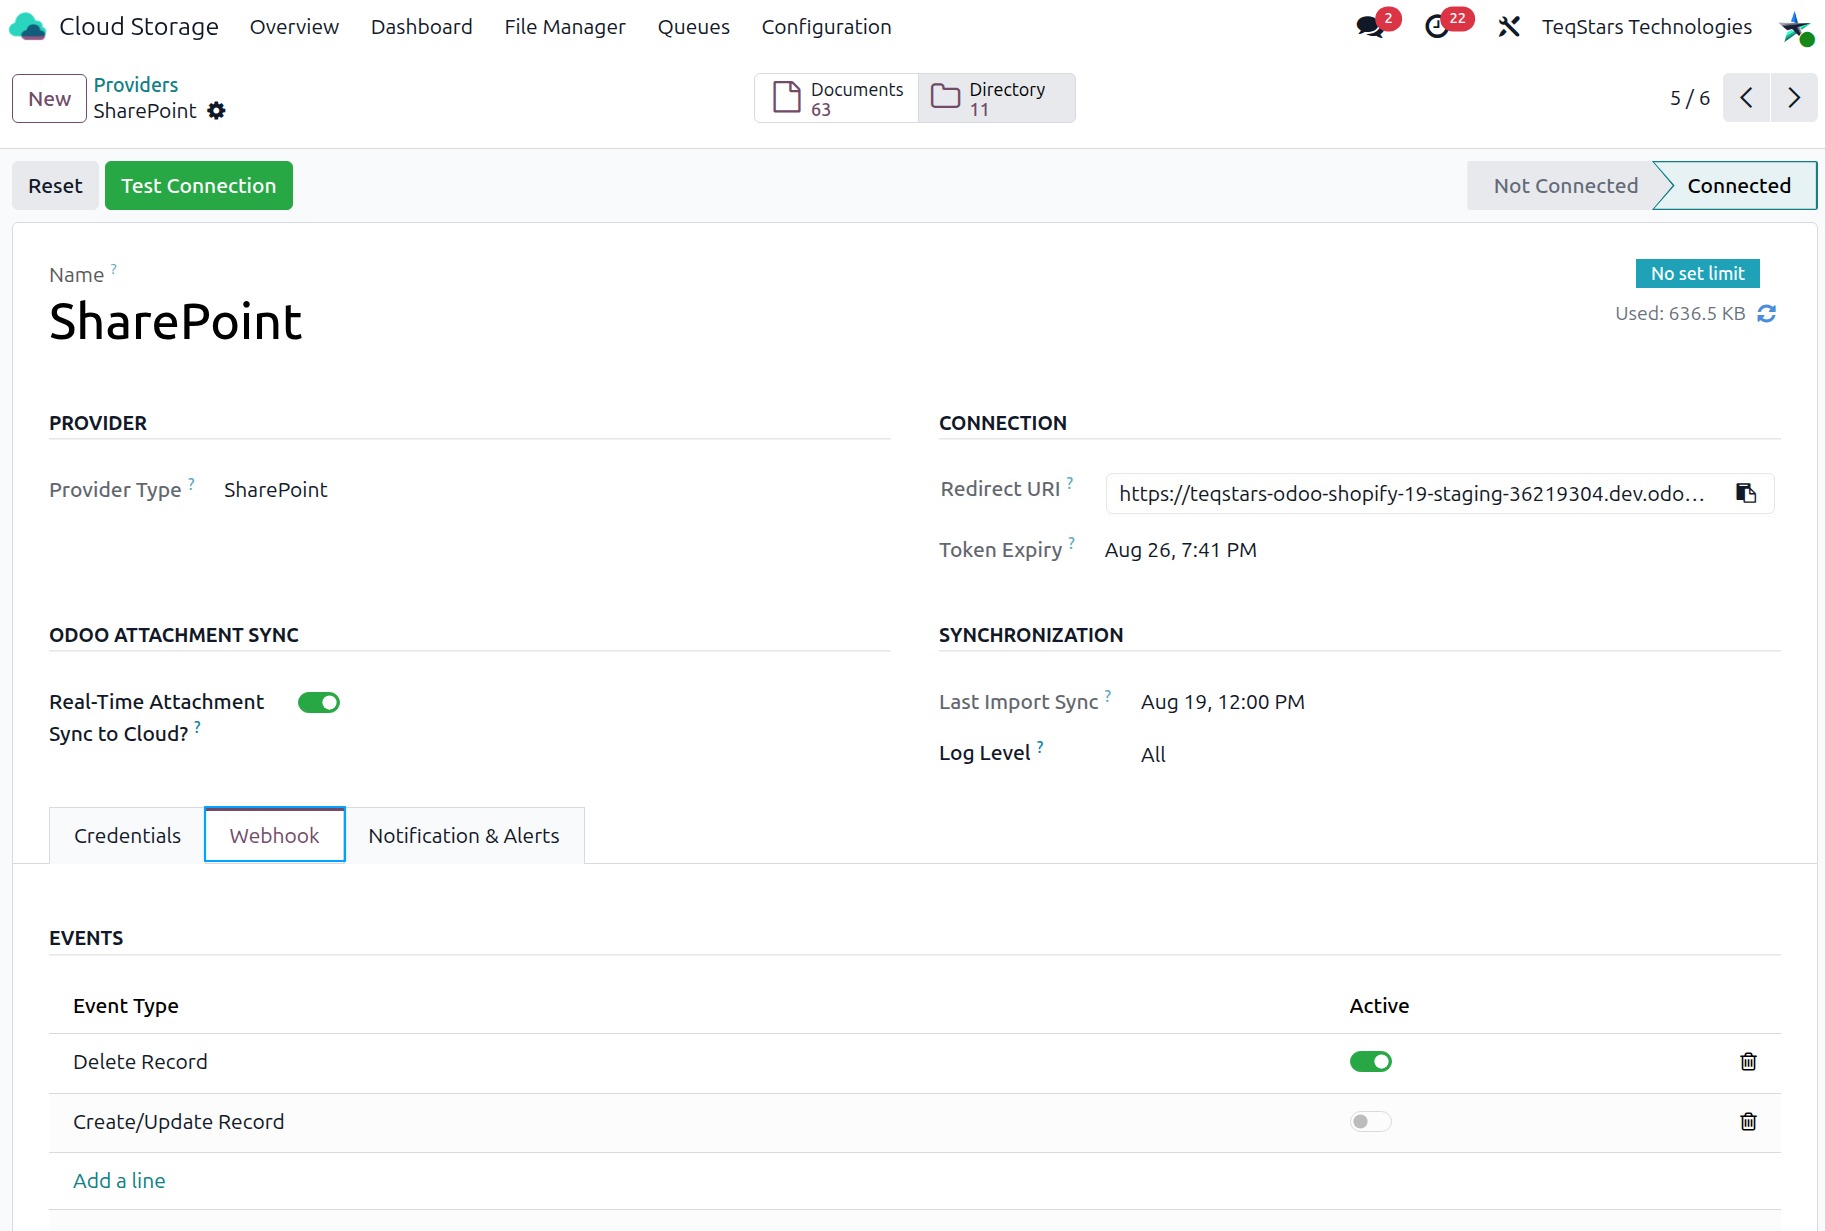Go to the next provider record
Image resolution: width=1825 pixels, height=1231 pixels.
click(1794, 98)
